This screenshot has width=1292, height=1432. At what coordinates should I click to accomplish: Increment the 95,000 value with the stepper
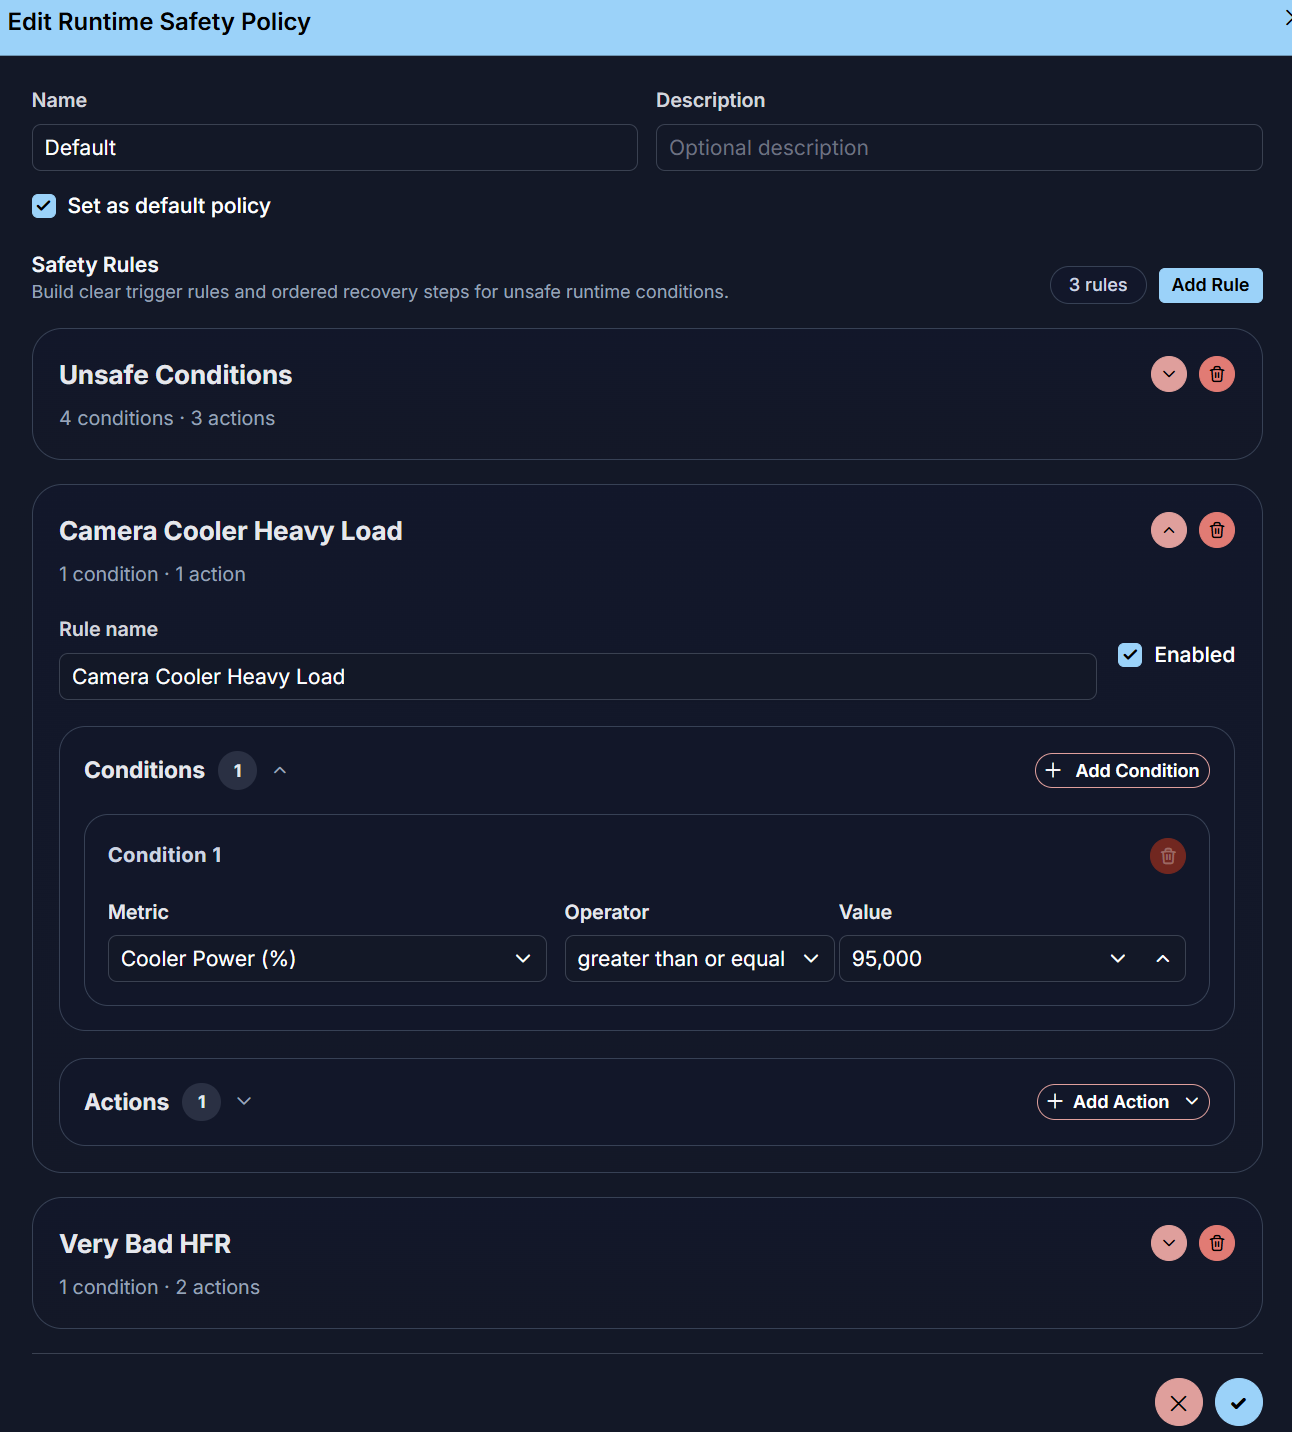click(x=1163, y=958)
